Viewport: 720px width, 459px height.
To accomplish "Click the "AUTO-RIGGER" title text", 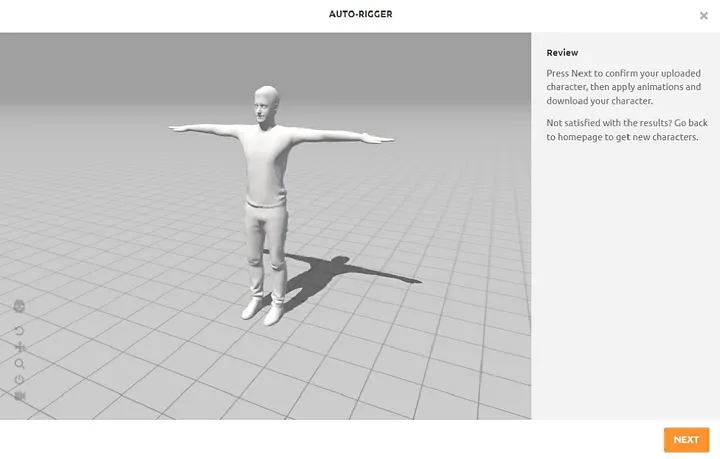I will [360, 14].
